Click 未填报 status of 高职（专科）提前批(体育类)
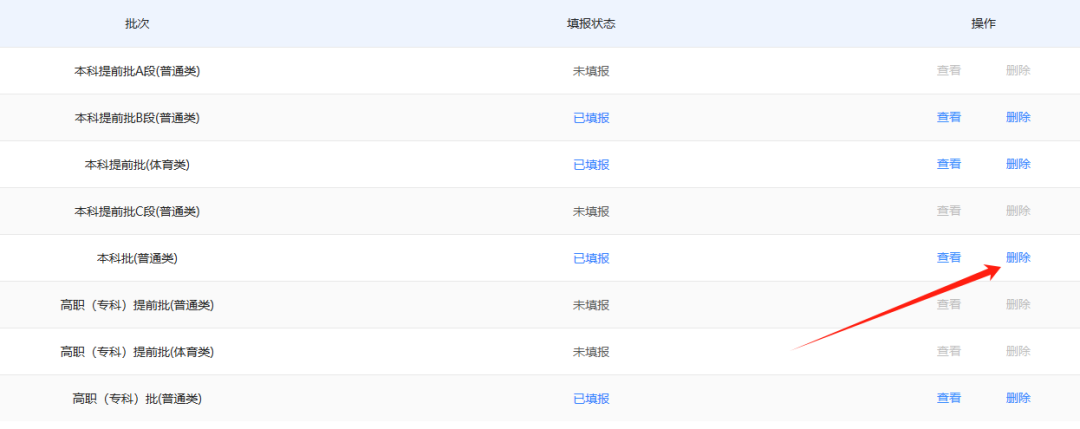Screen dimensions: 1080x429 coord(591,352)
